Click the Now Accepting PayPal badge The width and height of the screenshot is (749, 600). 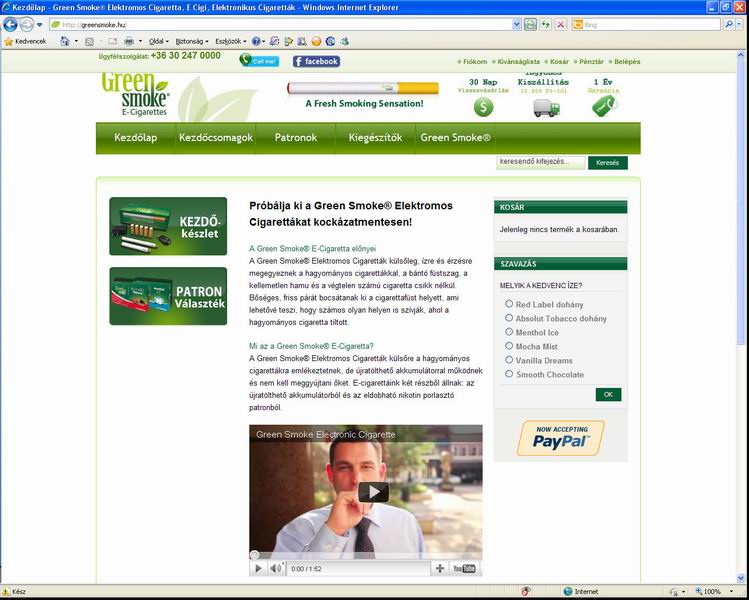(561, 438)
